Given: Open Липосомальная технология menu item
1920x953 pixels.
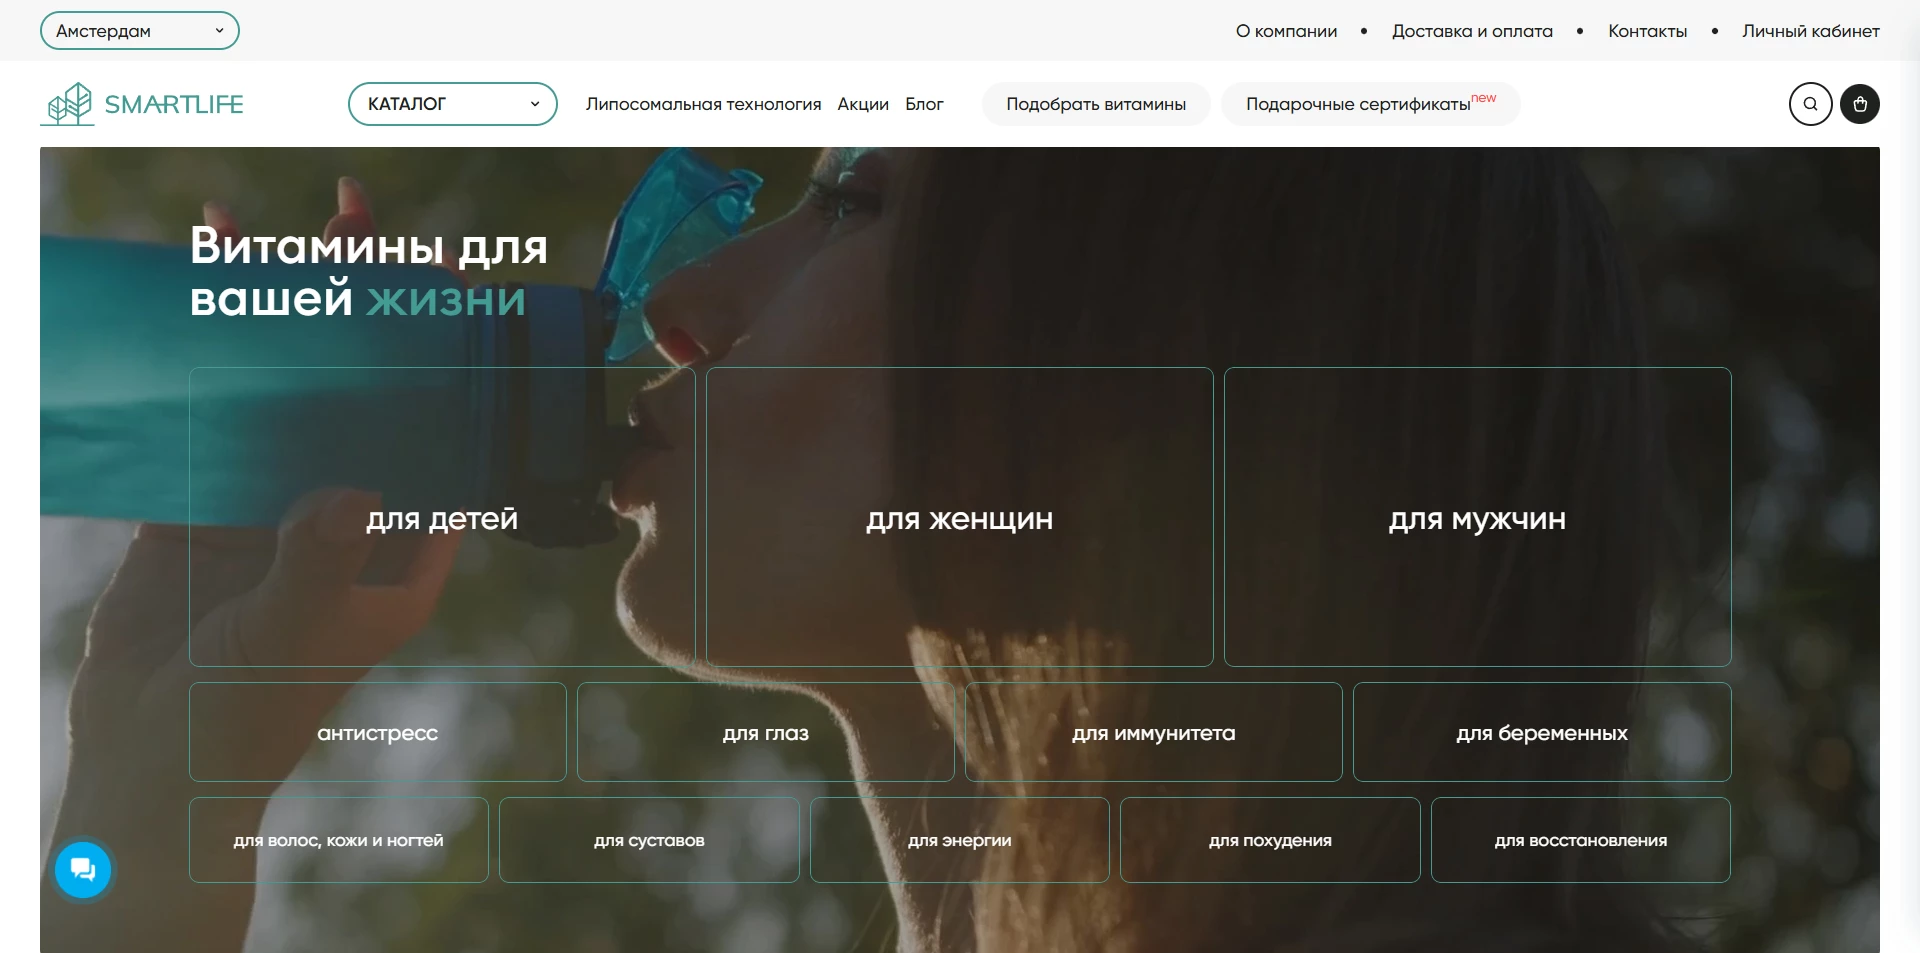Looking at the screenshot, I should tap(703, 104).
